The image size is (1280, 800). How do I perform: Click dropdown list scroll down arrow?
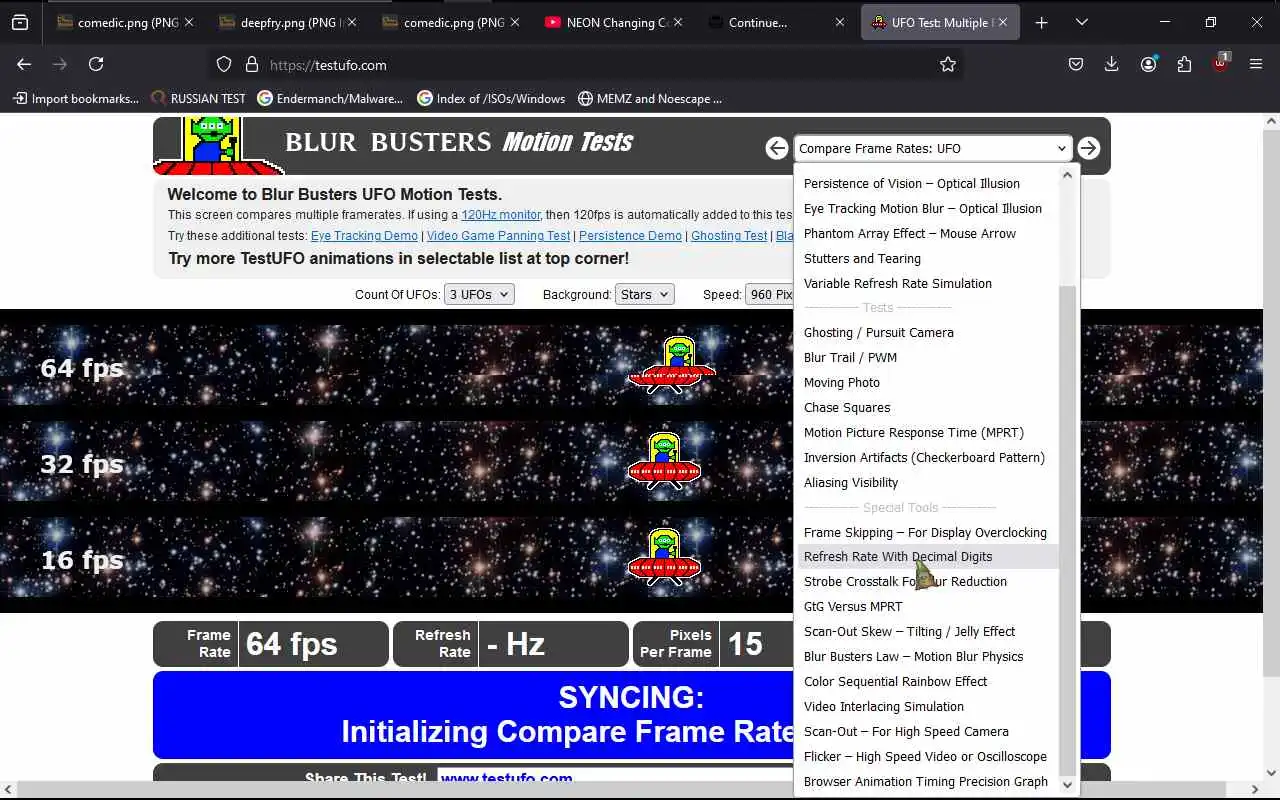click(1067, 785)
